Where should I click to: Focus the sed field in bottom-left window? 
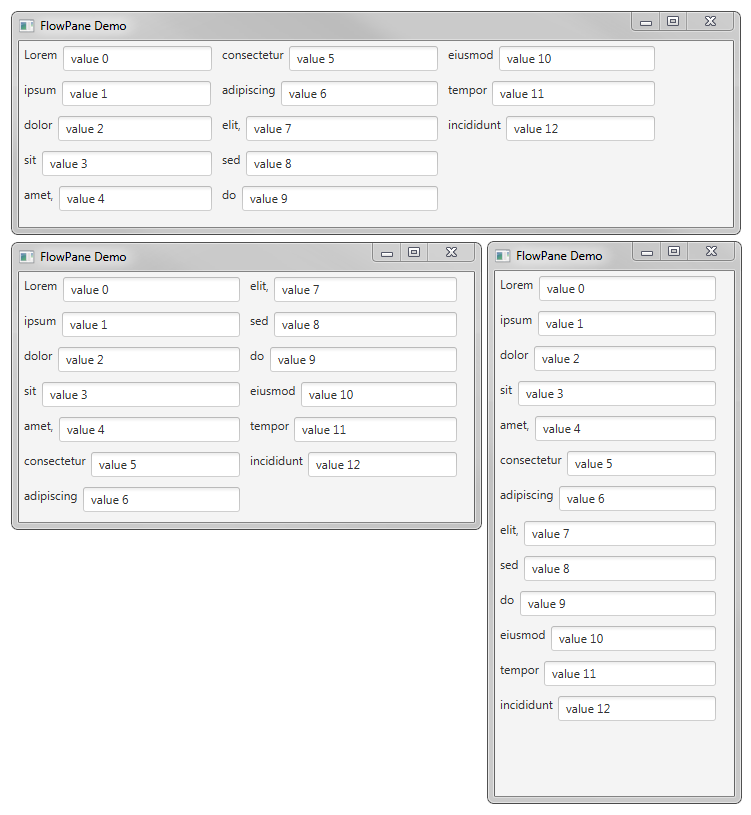365,324
